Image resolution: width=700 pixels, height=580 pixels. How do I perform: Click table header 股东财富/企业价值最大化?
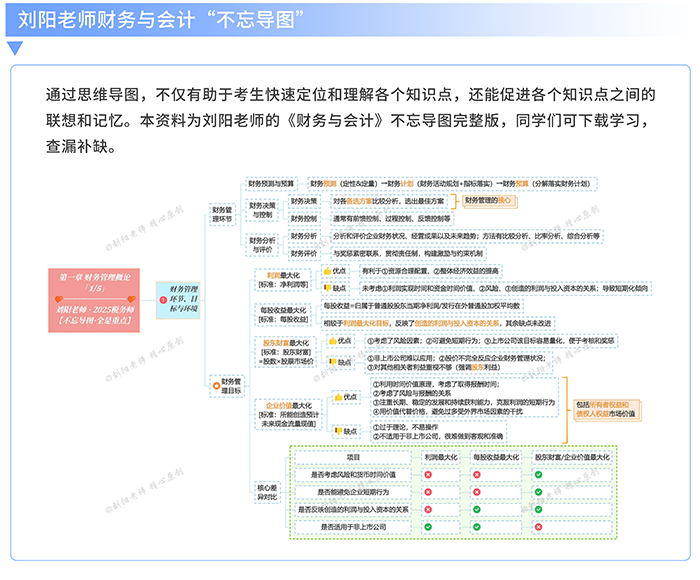(572, 457)
